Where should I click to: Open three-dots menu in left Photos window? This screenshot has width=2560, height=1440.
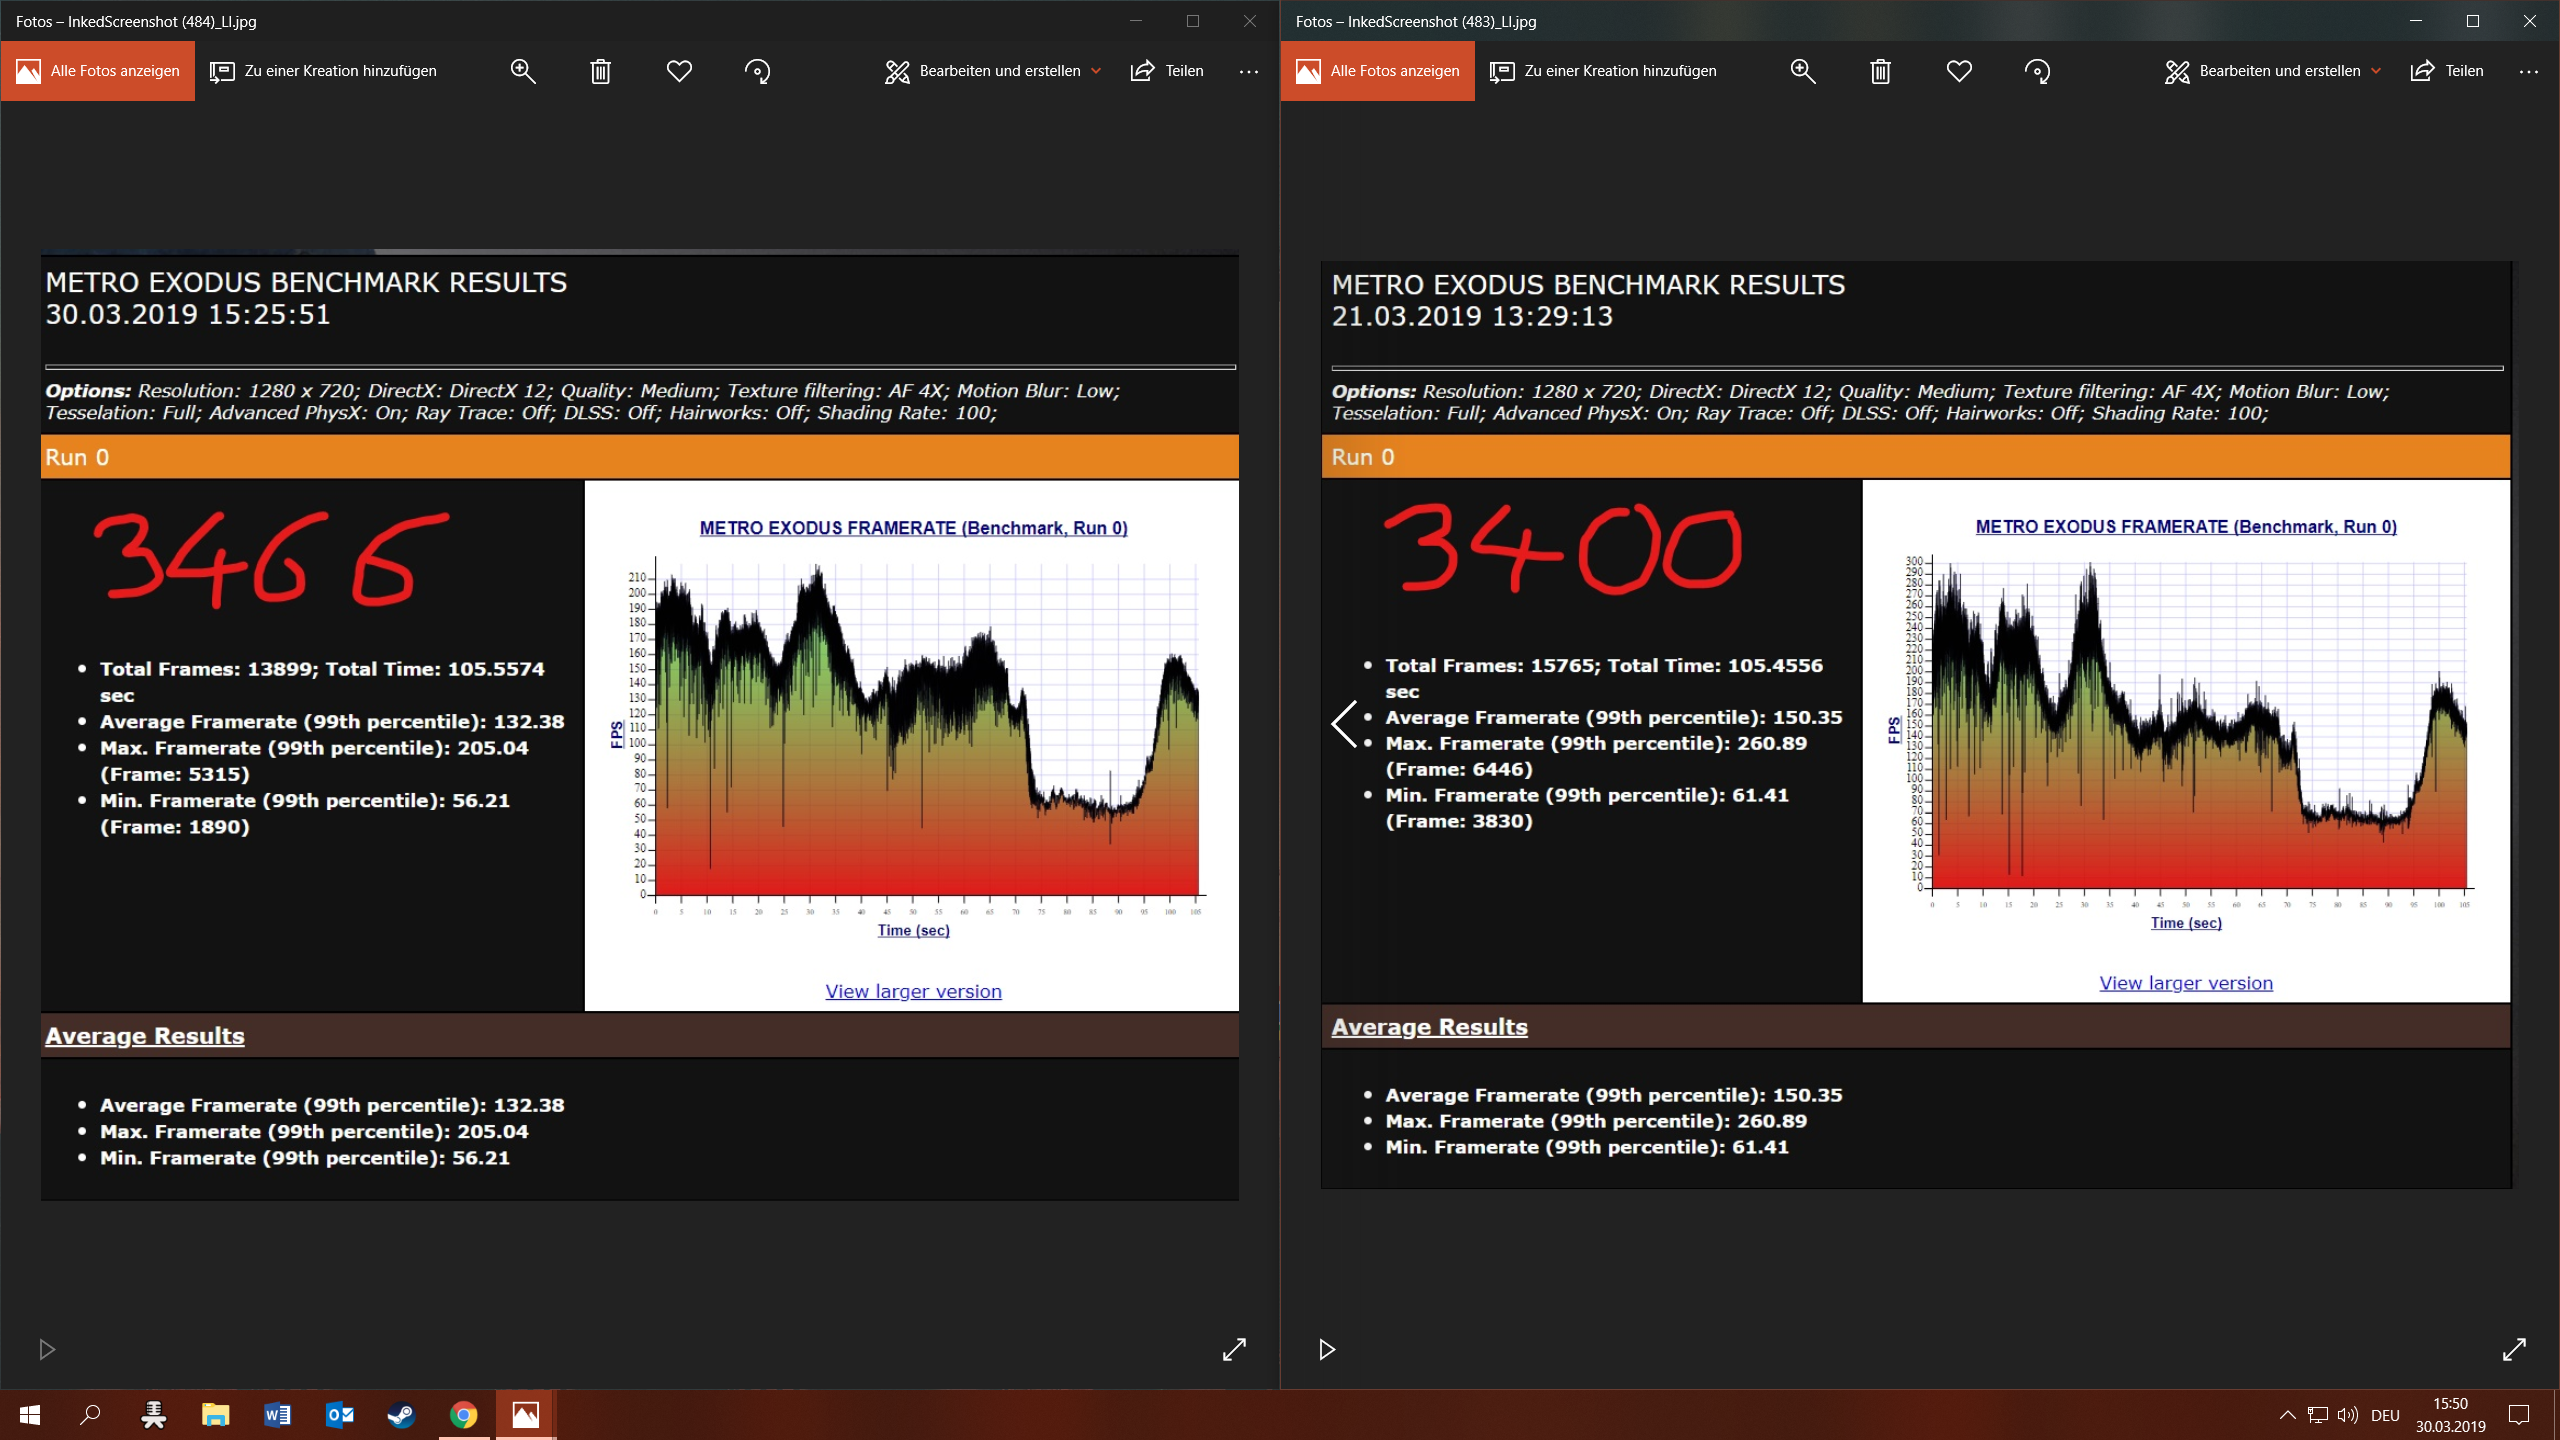coord(1249,71)
